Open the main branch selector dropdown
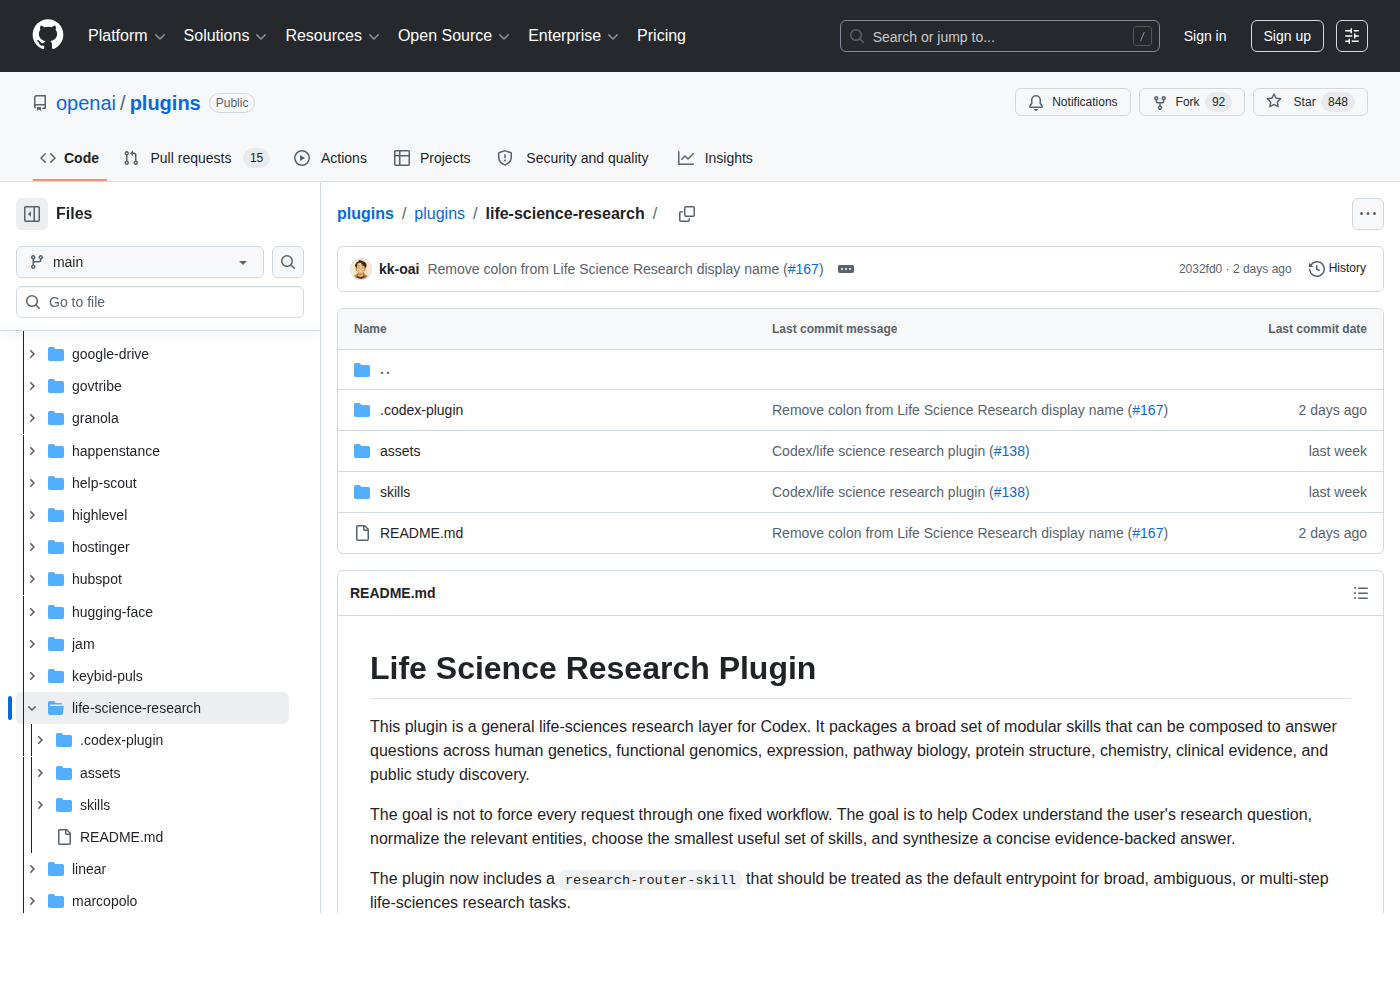 click(140, 262)
